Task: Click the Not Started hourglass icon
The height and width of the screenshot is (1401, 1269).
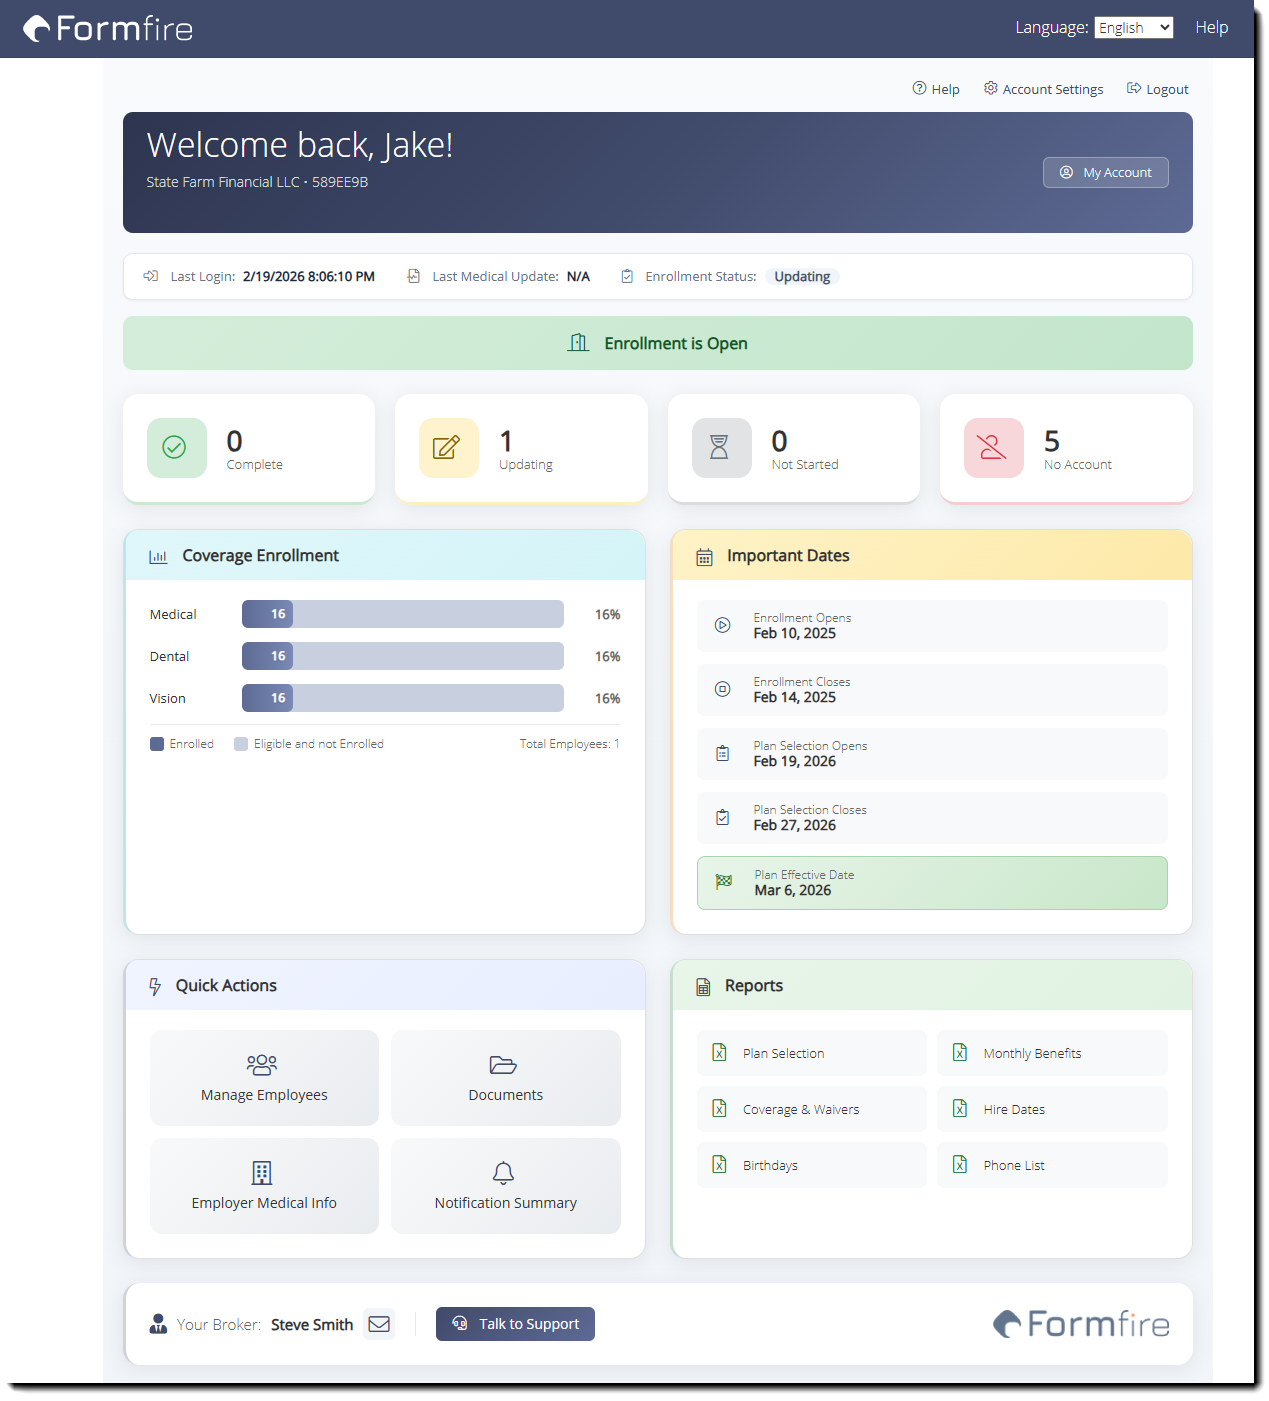Action: tap(720, 447)
